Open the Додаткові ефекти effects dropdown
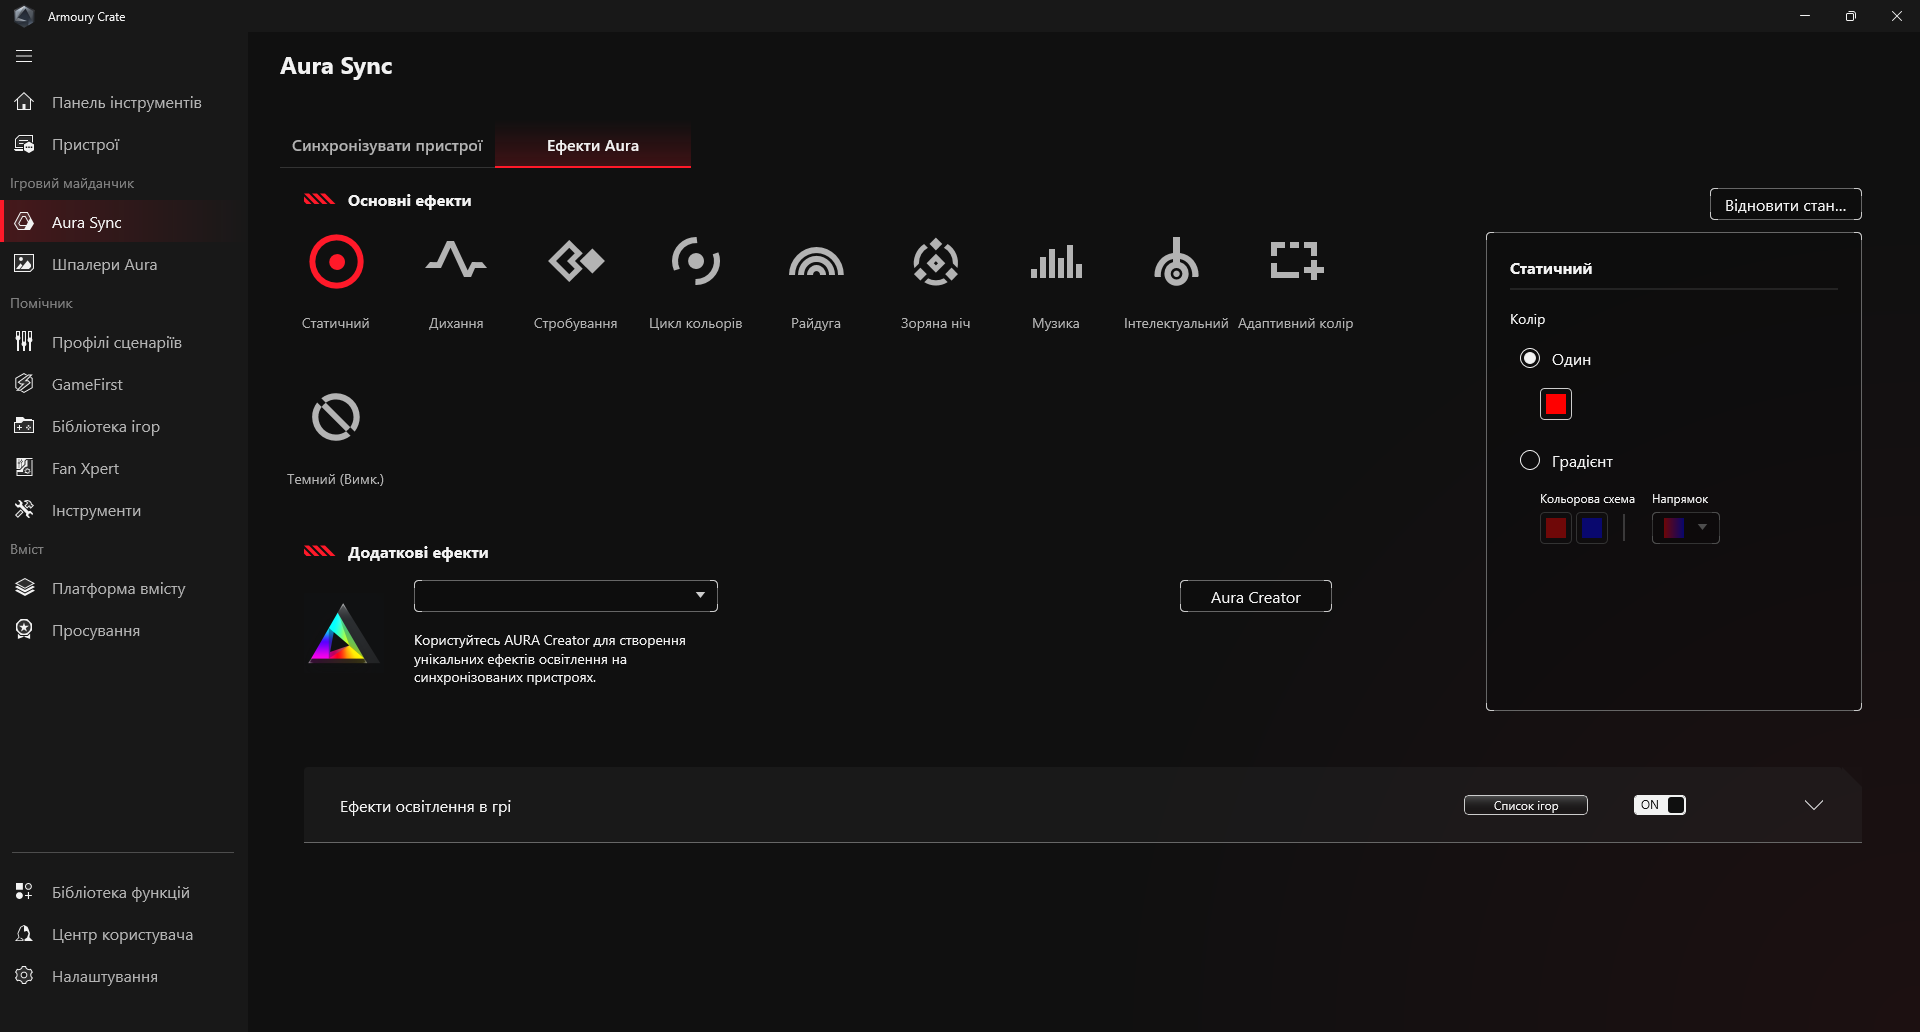 566,596
